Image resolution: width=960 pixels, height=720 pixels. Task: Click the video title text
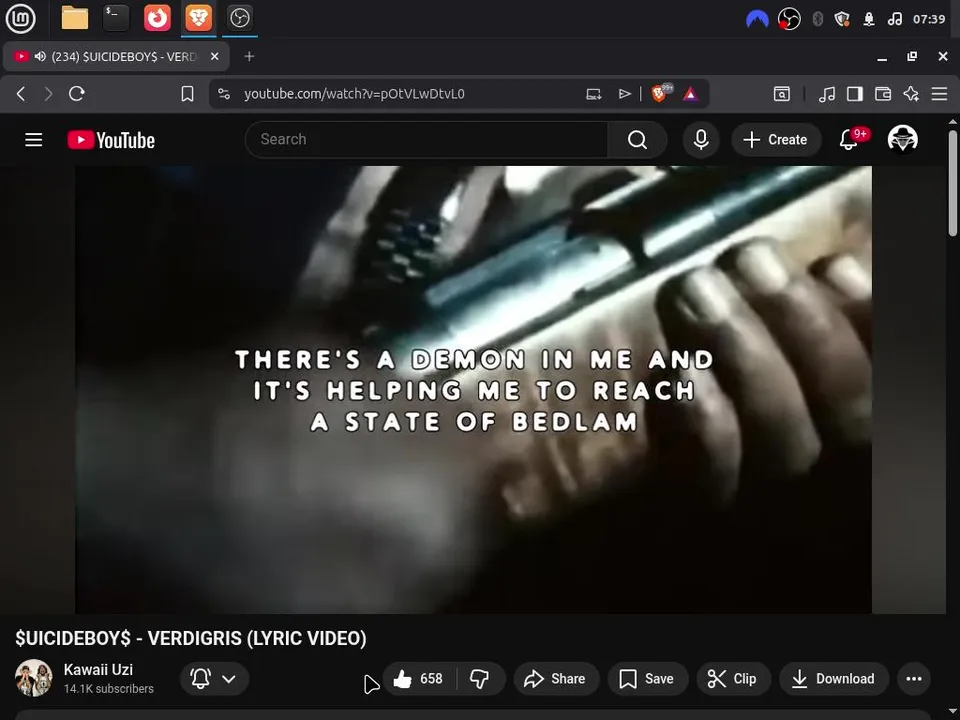point(191,638)
